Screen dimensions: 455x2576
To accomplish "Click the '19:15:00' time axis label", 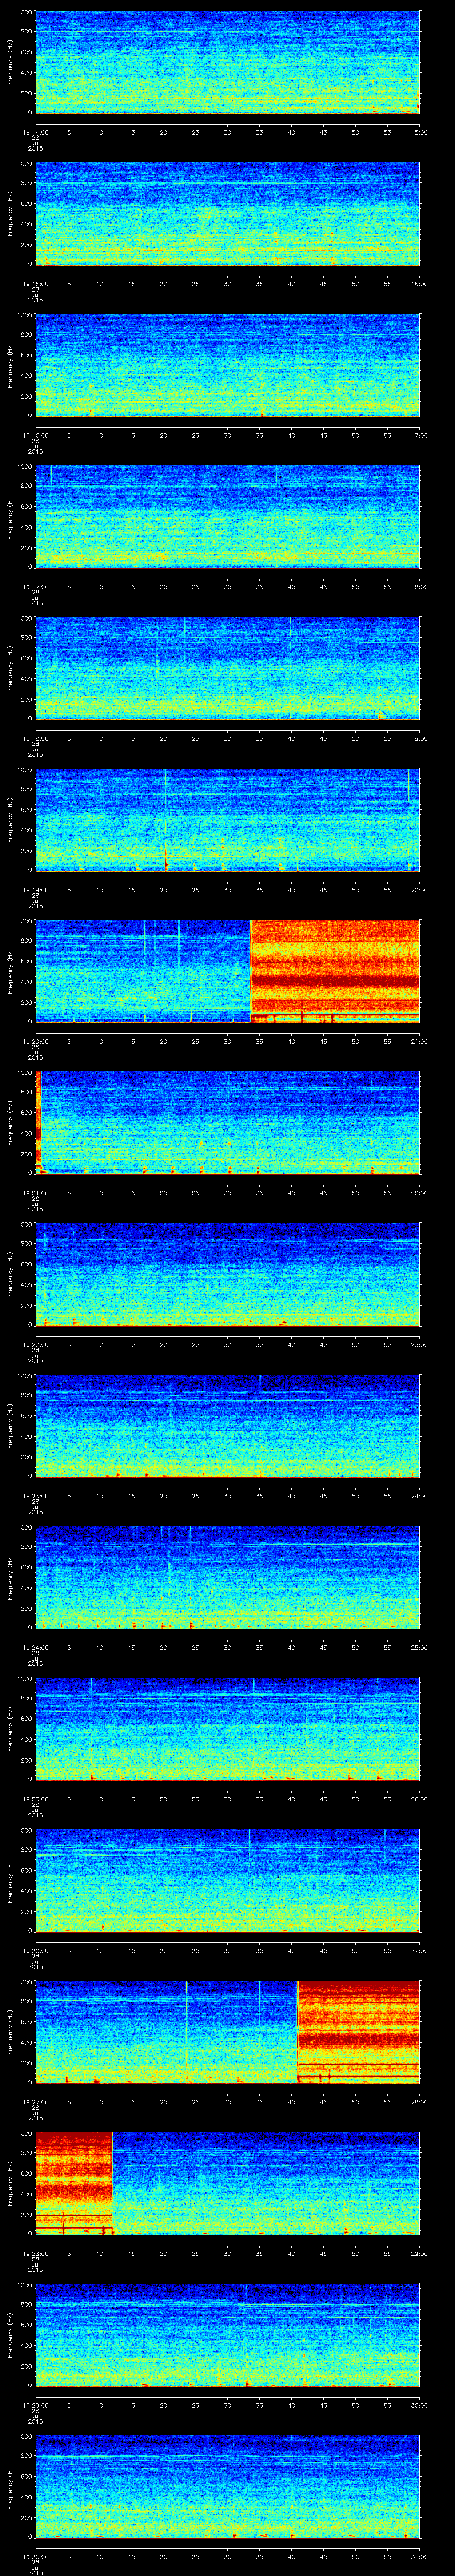I will coord(35,284).
